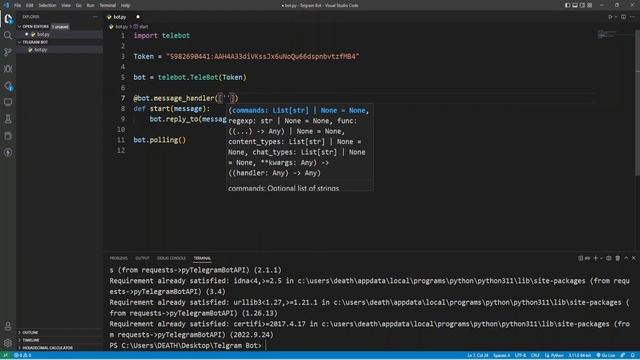Image resolution: width=640 pixels, height=360 pixels.
Task: Open Remote Explorer in activity bar
Action: 8,102
